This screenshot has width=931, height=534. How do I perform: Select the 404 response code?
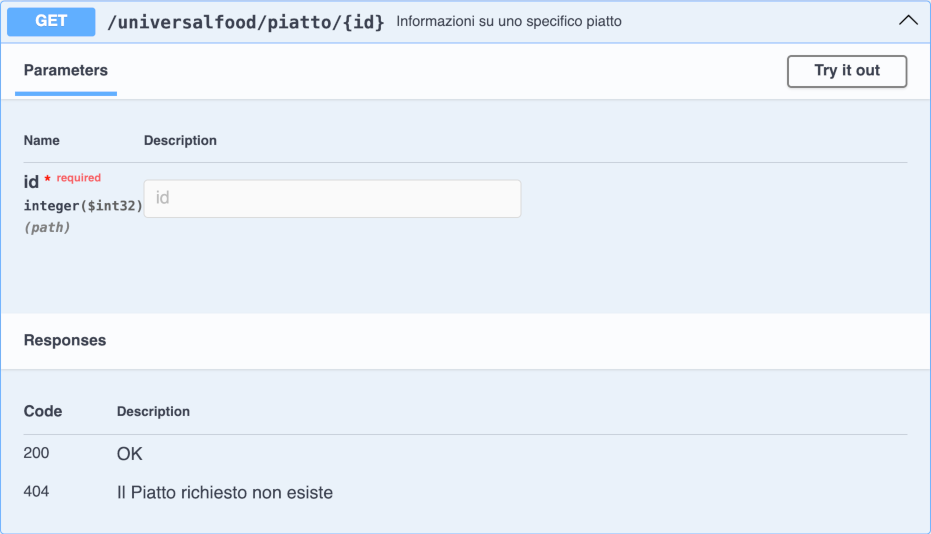[x=37, y=492]
